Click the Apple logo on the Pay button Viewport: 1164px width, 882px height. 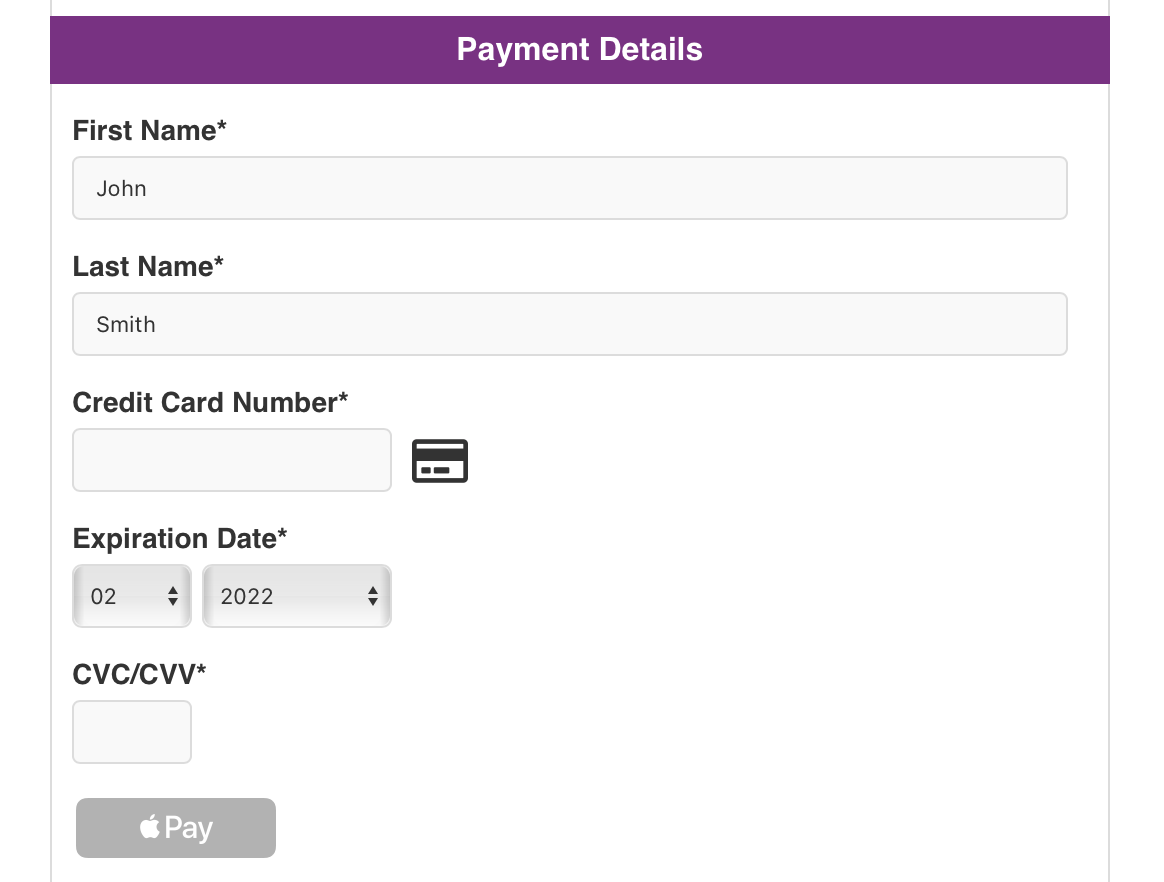point(150,827)
